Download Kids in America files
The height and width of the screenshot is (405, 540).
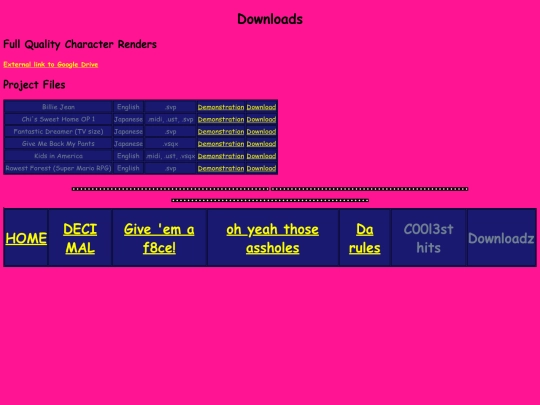[261, 156]
